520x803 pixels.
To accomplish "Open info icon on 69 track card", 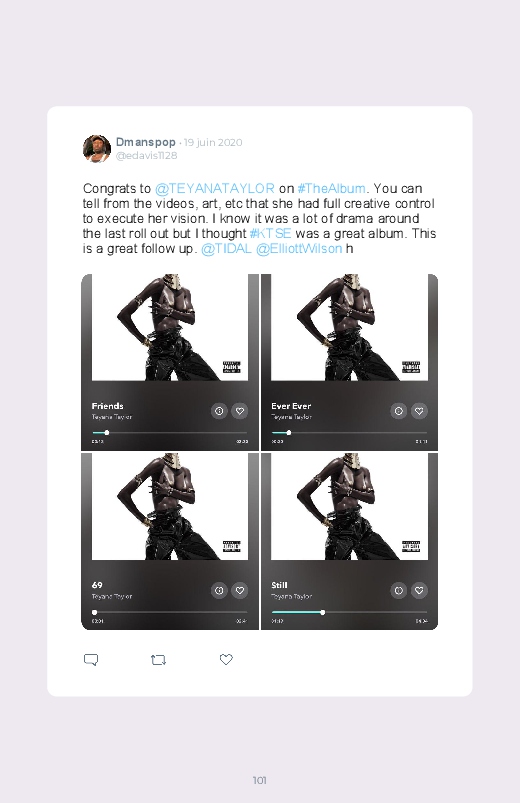I will (219, 590).
